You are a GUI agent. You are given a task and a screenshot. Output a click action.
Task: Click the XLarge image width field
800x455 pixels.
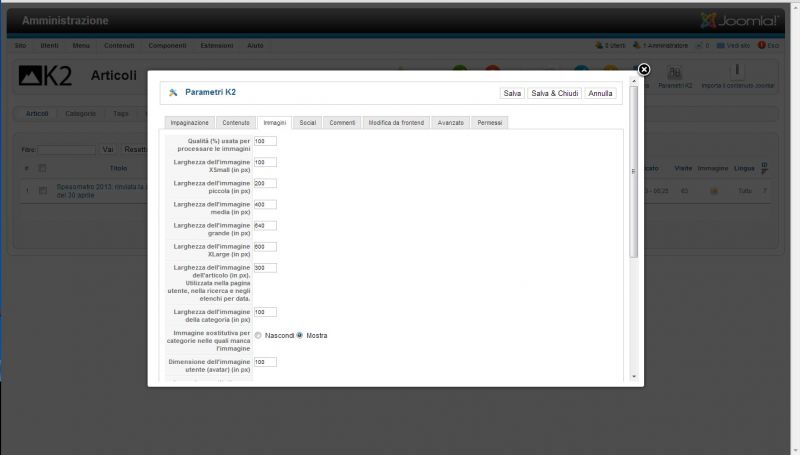point(265,246)
